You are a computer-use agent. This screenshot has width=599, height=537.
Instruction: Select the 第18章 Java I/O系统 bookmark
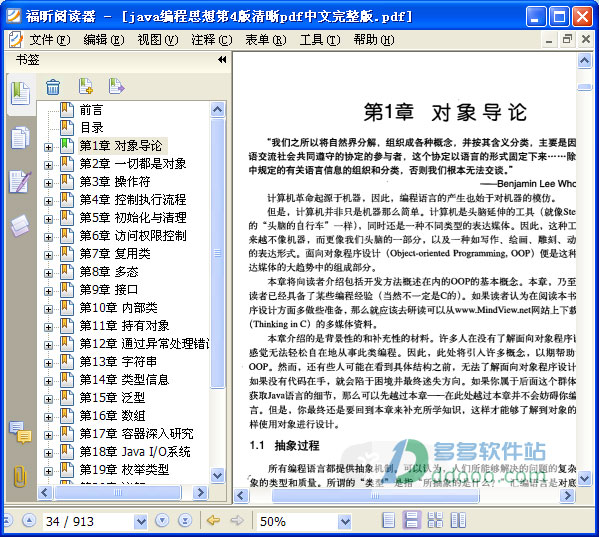[x=134, y=452]
